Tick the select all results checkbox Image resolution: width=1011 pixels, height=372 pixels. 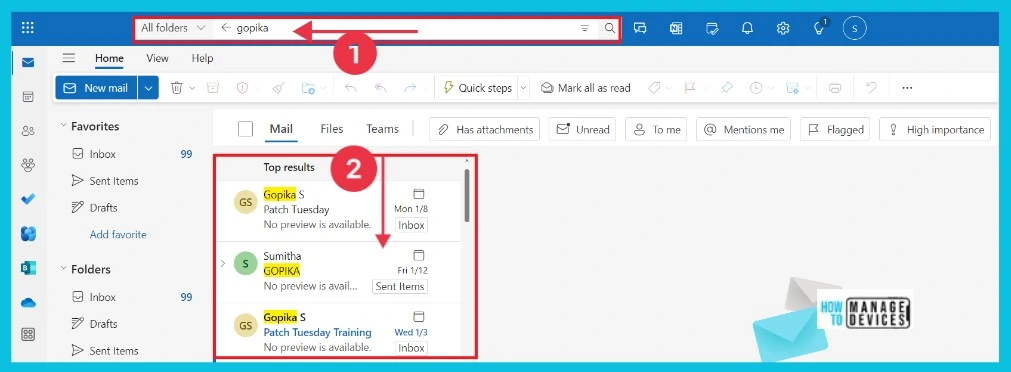245,129
